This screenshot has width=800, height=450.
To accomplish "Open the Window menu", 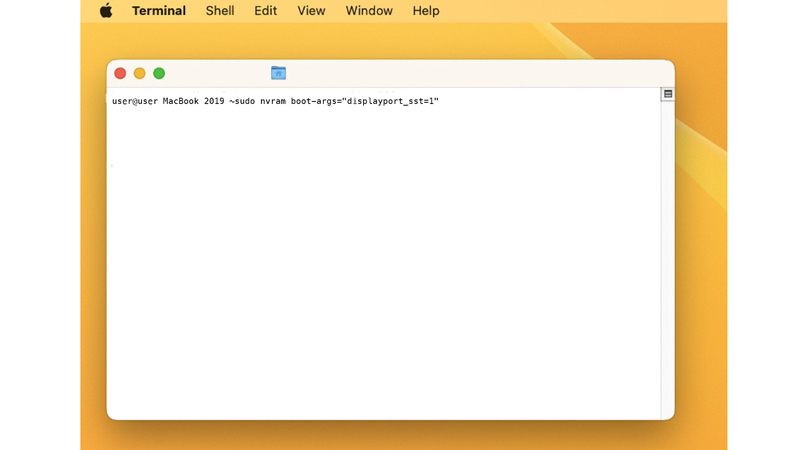I will (x=369, y=11).
